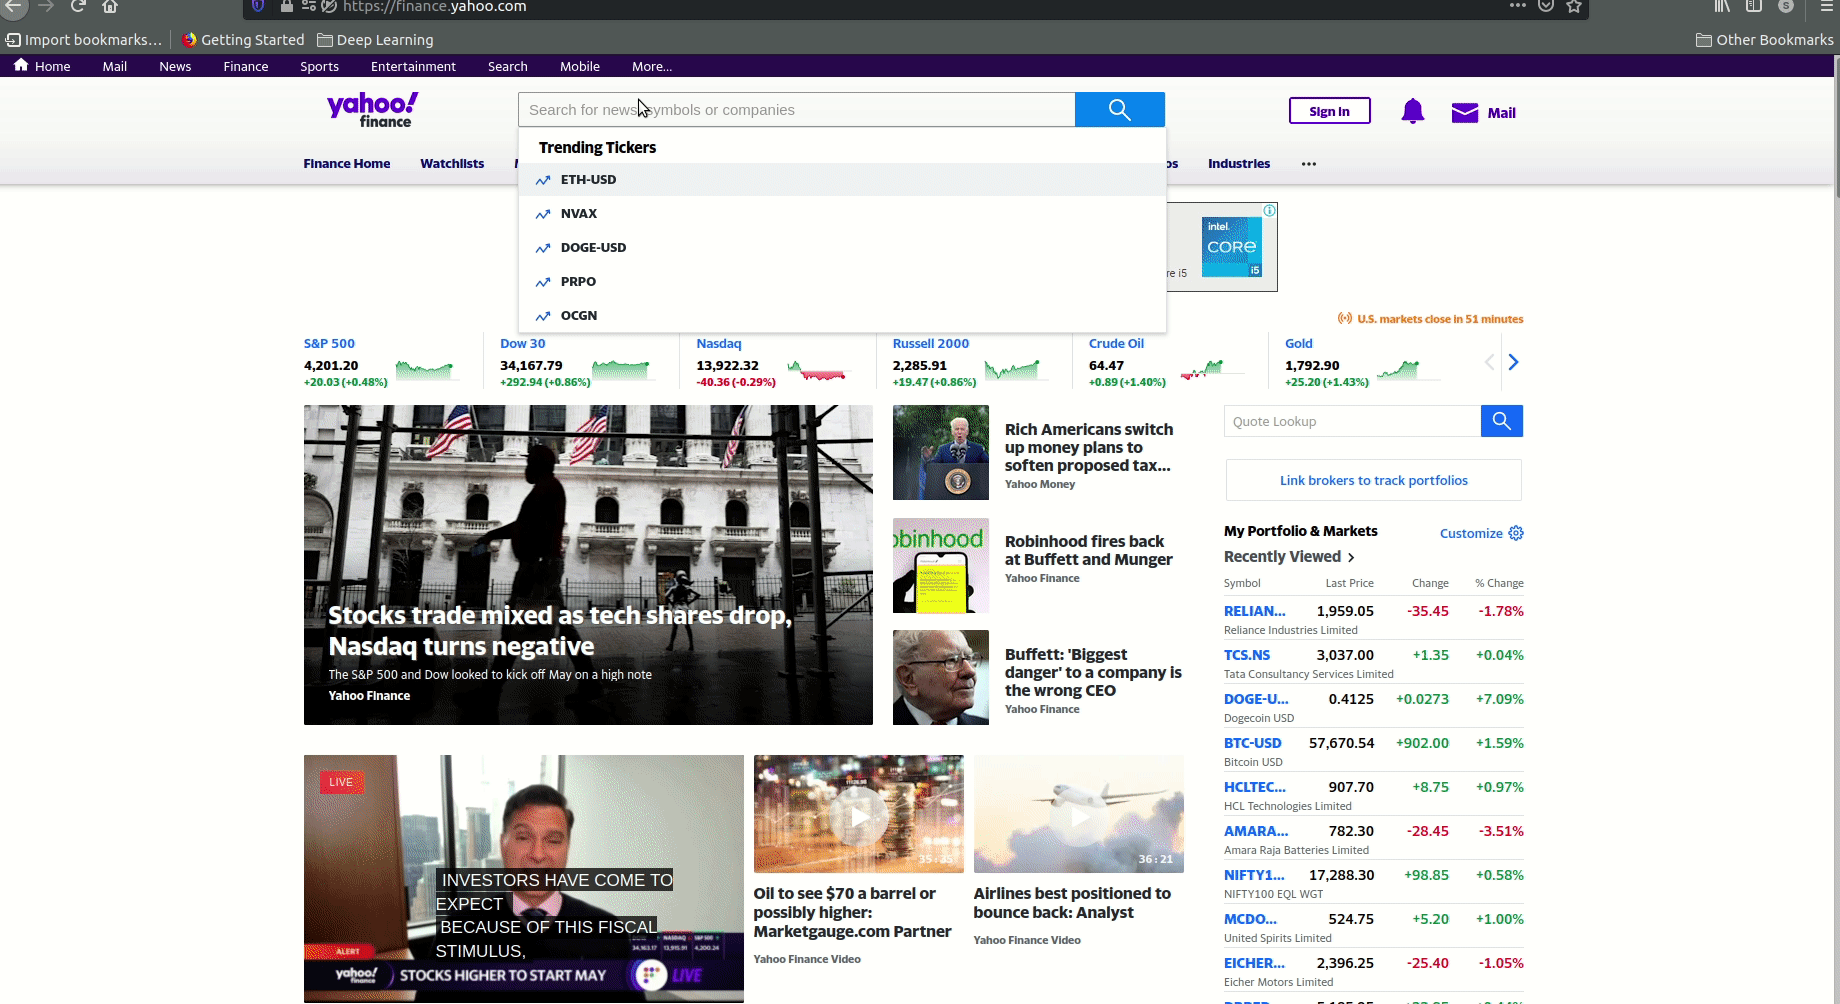1840x1004 pixels.
Task: Click the page vertical scrollbar
Action: 1835,126
